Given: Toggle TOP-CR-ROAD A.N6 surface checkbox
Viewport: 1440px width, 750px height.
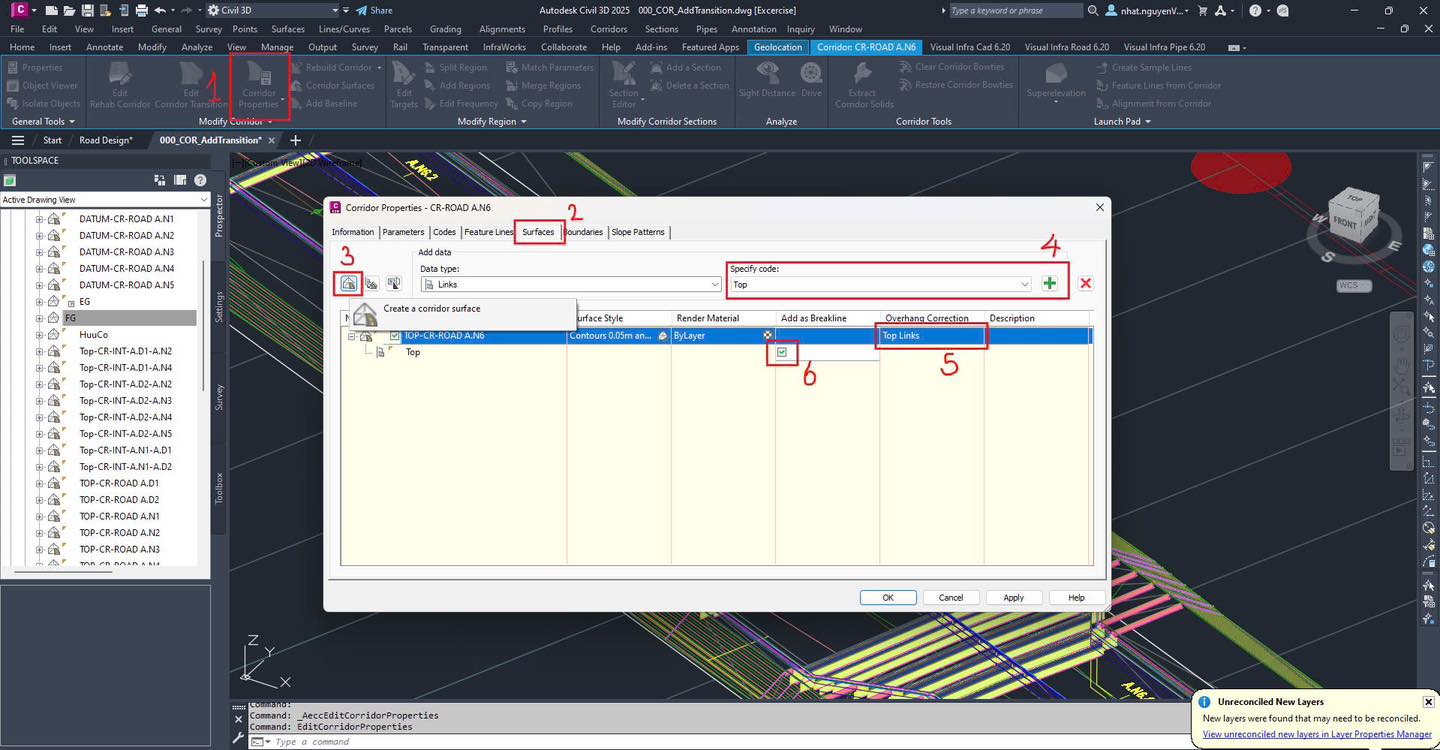Looking at the screenshot, I should click(x=395, y=336).
